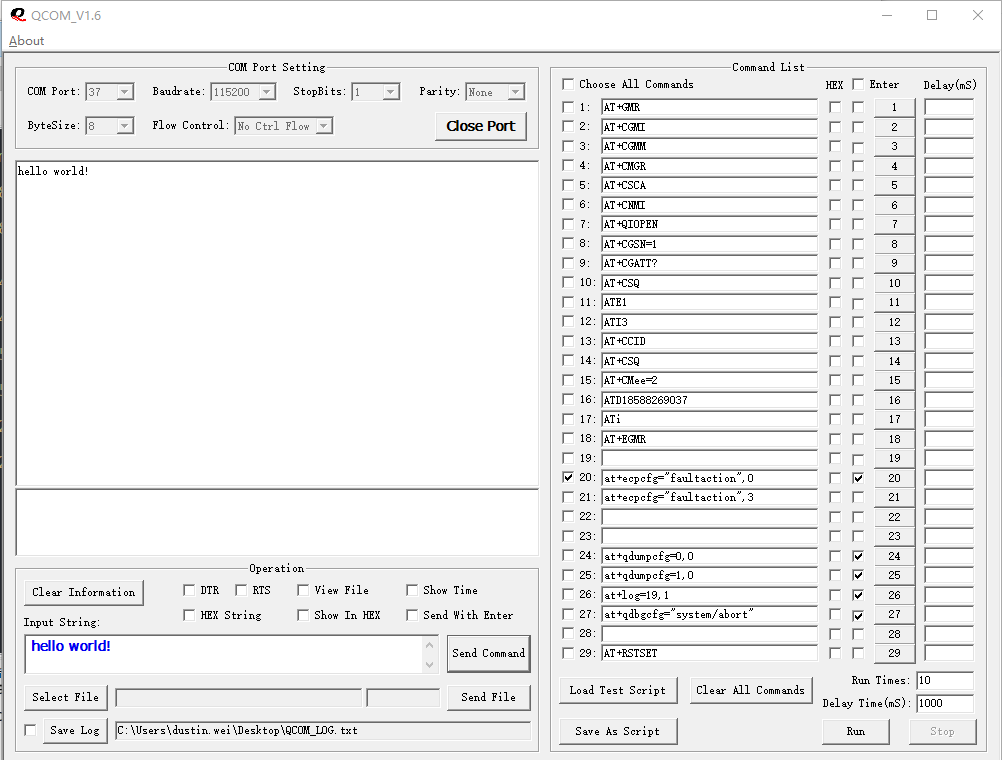The height and width of the screenshot is (760, 1002).
Task: Click the Clear Information button
Action: 84,592
